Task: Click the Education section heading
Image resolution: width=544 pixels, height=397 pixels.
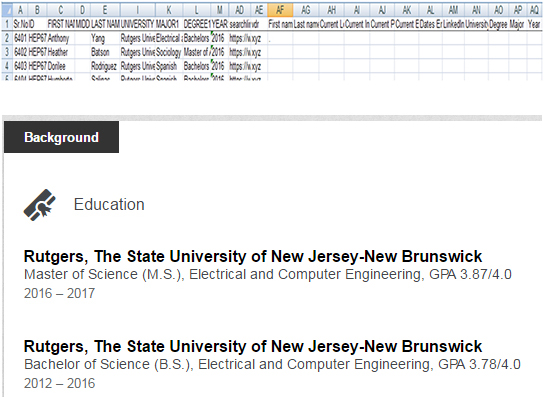Action: tap(109, 204)
